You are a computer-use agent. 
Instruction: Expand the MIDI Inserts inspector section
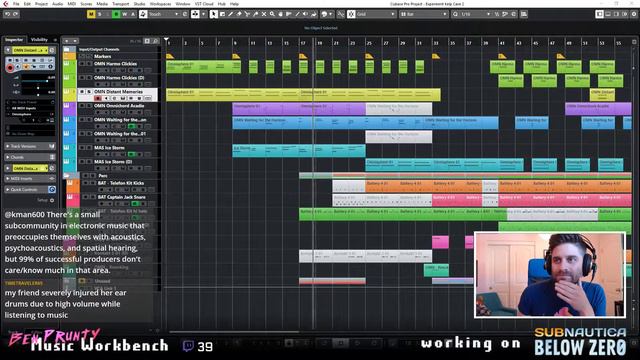[8, 178]
